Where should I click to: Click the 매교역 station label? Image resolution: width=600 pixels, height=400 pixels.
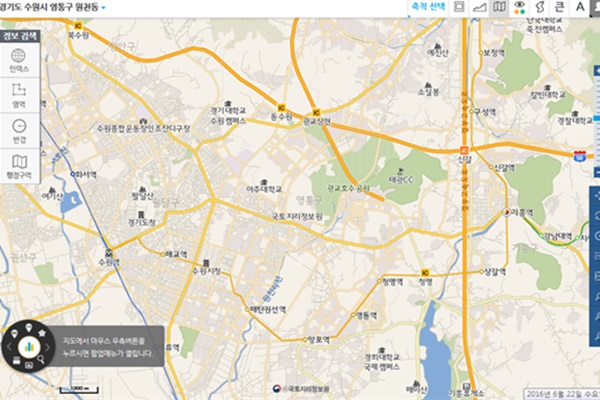(x=176, y=254)
